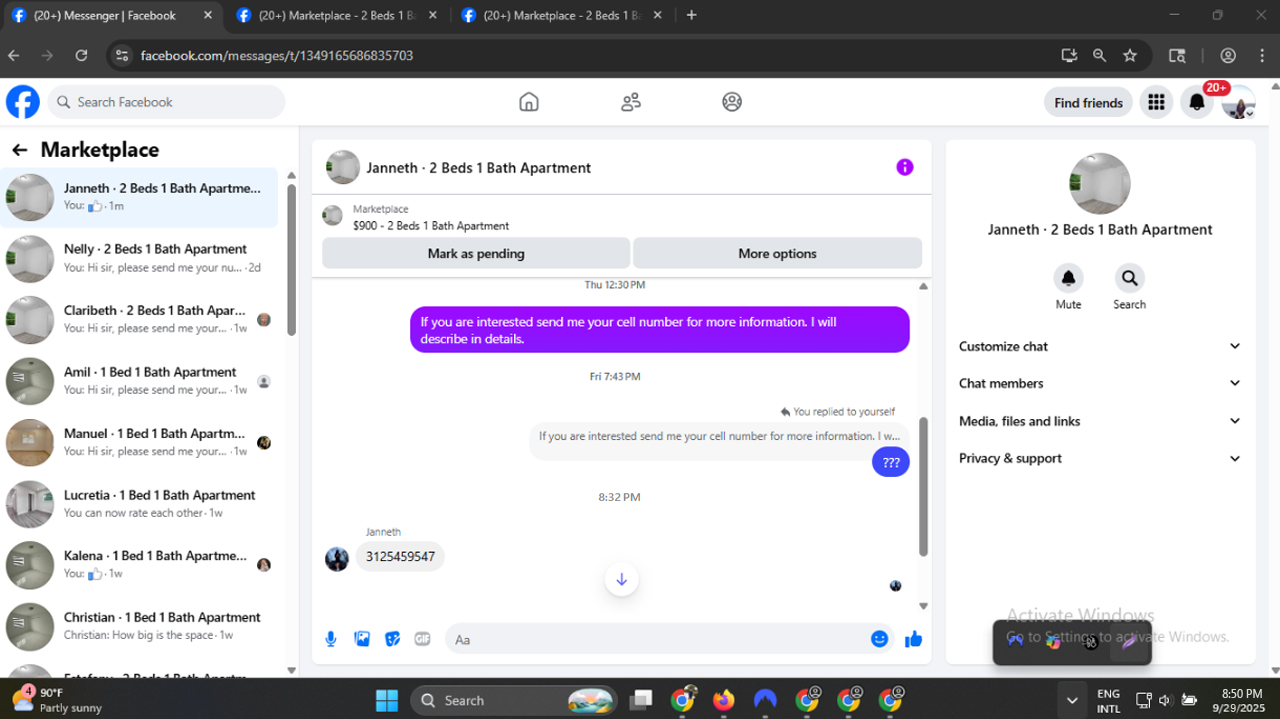
Task: Search in conversation magnifier icon
Action: (x=1129, y=278)
